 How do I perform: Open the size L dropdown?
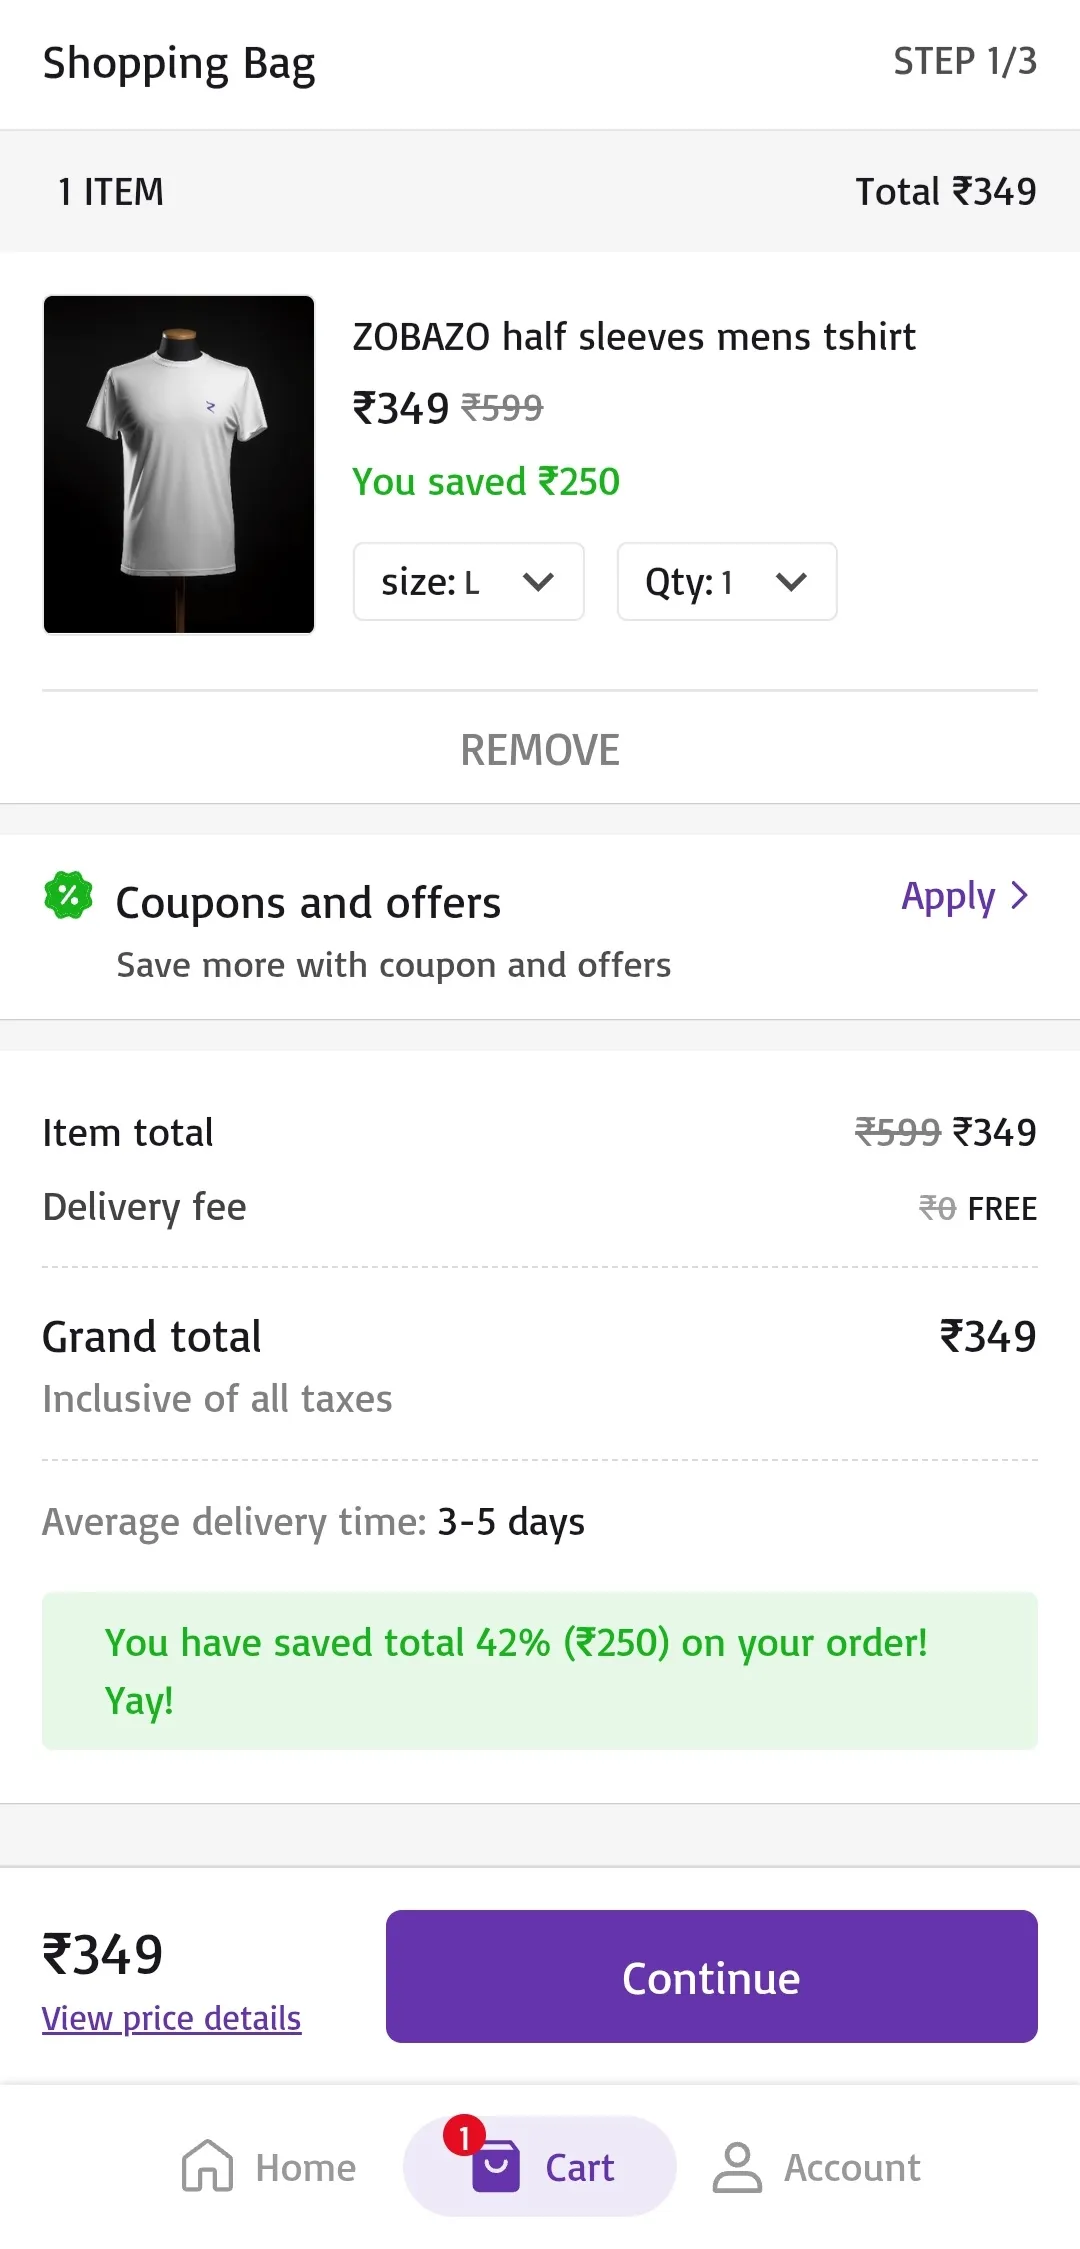(x=468, y=582)
